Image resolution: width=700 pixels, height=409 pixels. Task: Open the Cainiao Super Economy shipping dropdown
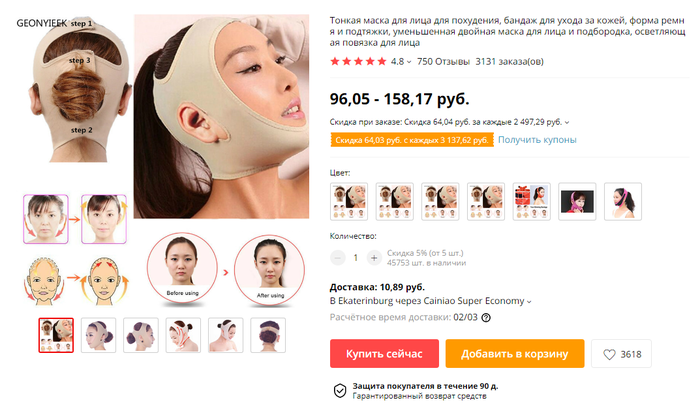(x=529, y=302)
